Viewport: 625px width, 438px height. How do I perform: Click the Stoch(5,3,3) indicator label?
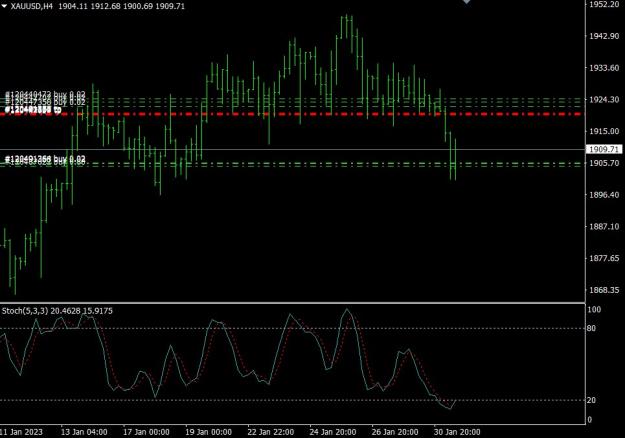tap(57, 310)
